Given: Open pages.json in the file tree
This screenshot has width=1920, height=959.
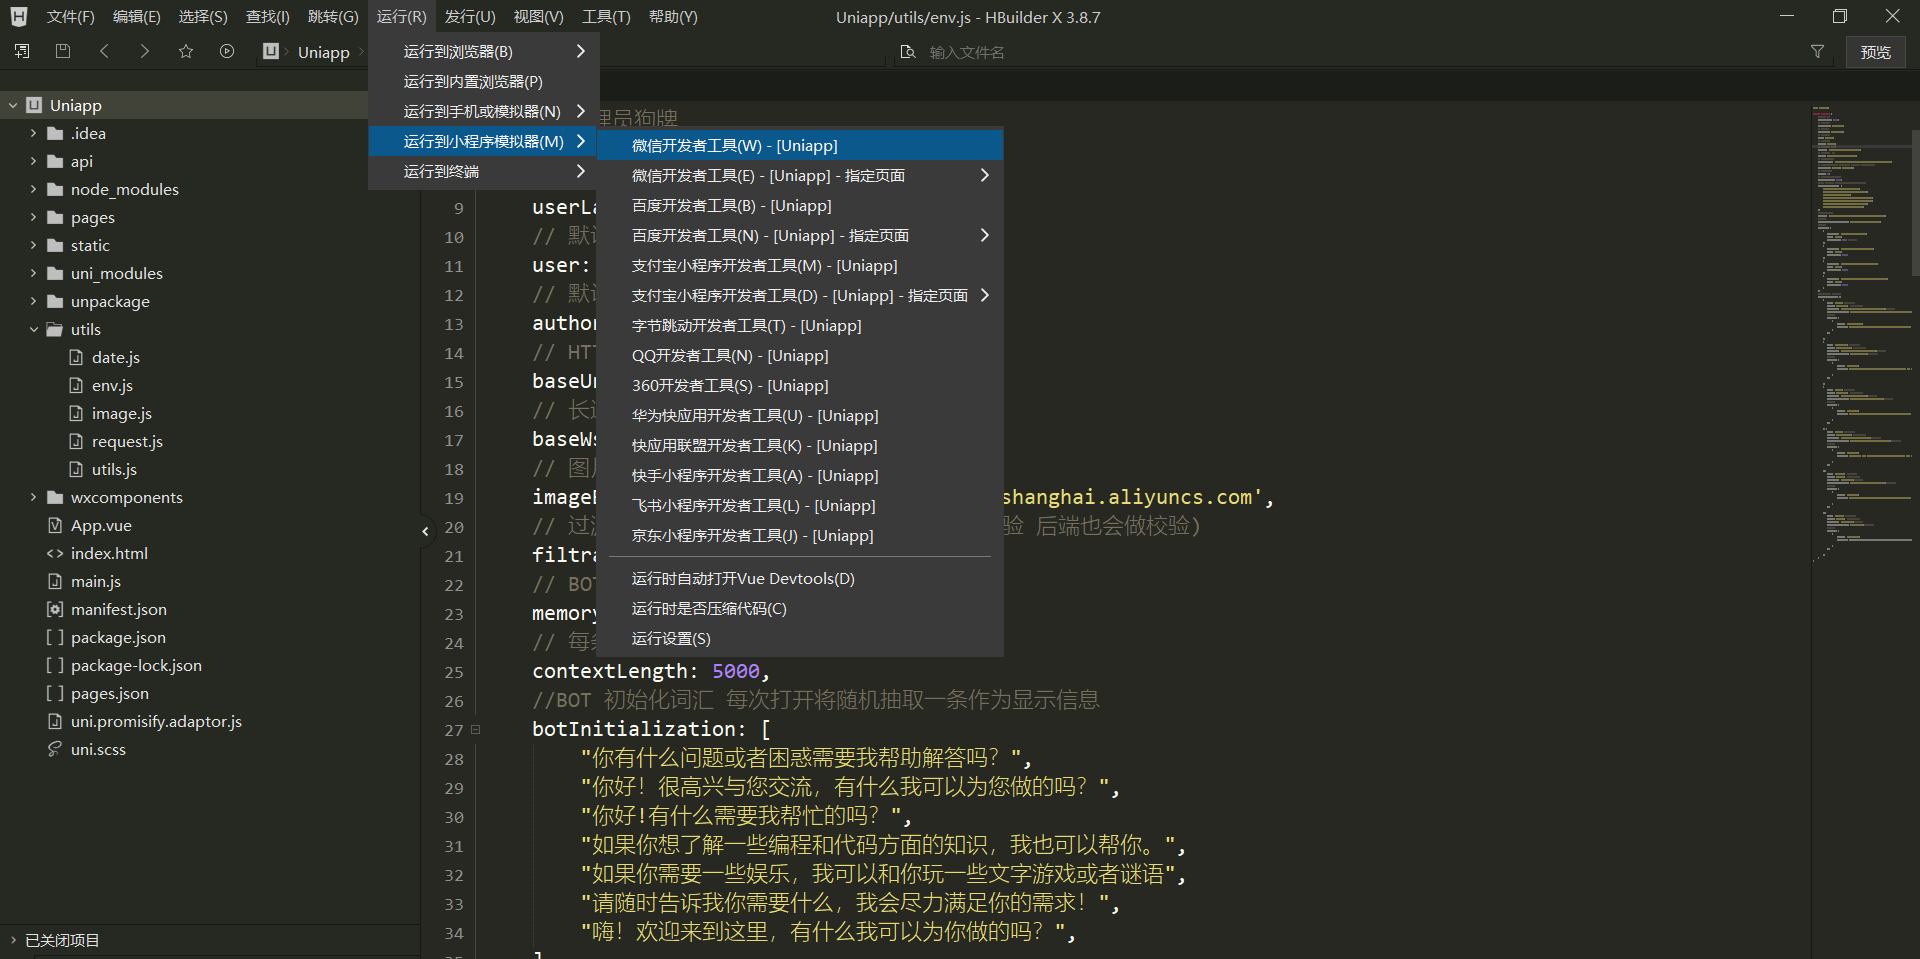Looking at the screenshot, I should [109, 693].
